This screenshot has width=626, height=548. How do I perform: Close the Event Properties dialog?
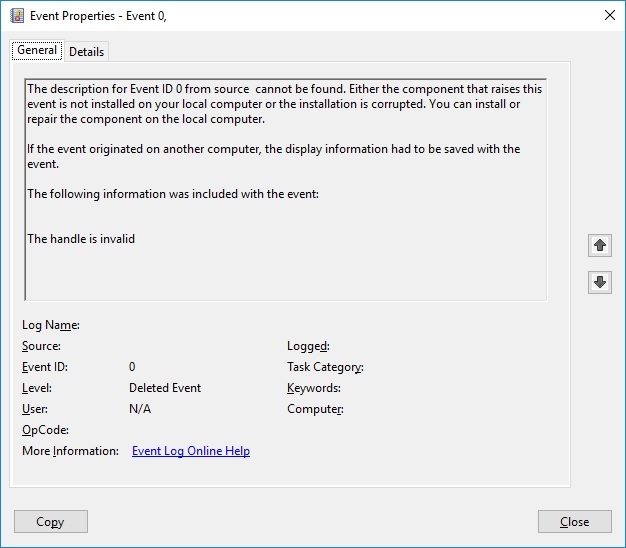[x=574, y=521]
